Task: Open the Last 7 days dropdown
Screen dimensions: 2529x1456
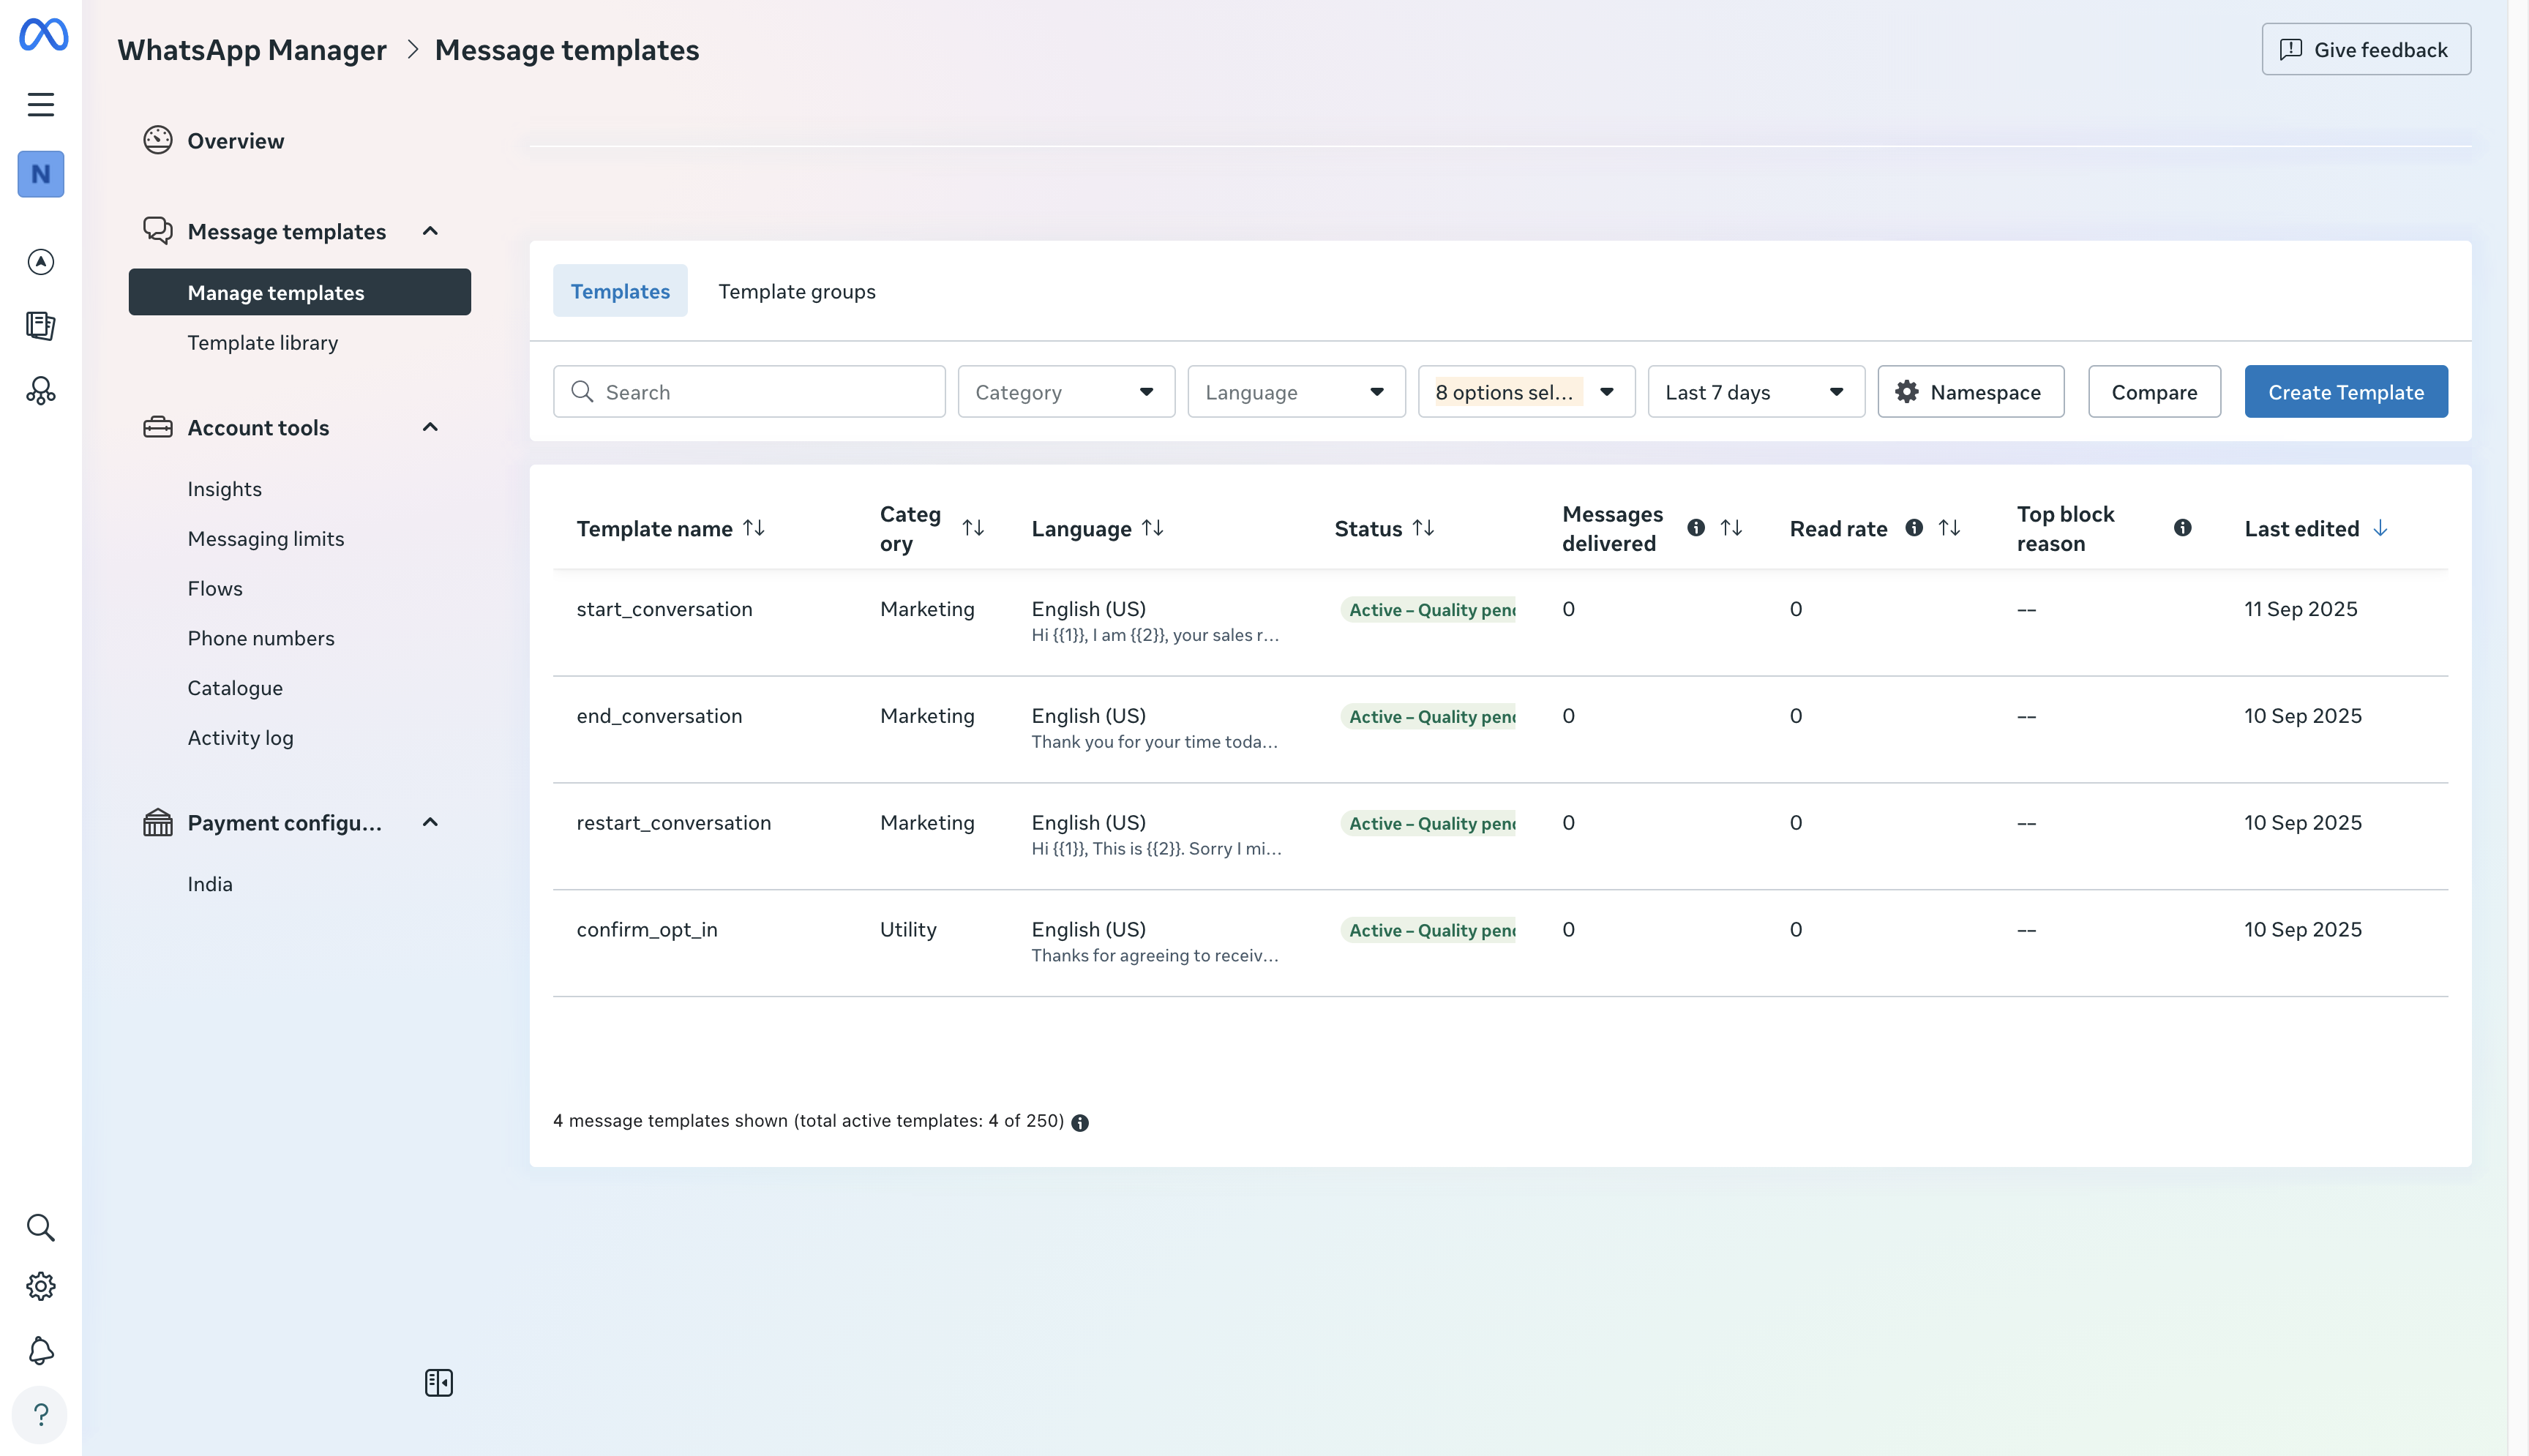Action: point(1755,392)
